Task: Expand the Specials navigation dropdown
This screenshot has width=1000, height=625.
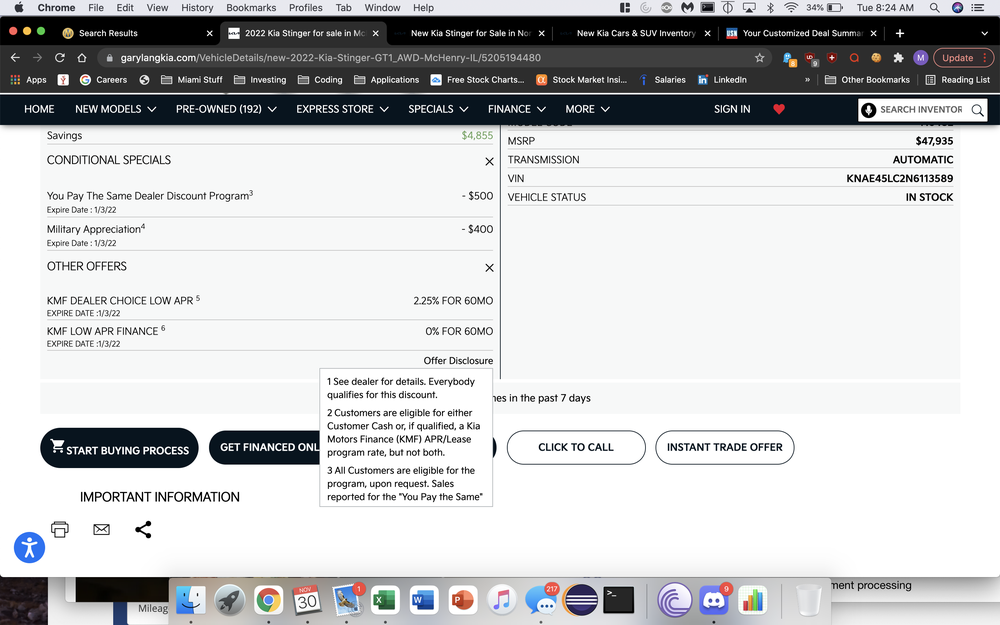Action: click(438, 109)
